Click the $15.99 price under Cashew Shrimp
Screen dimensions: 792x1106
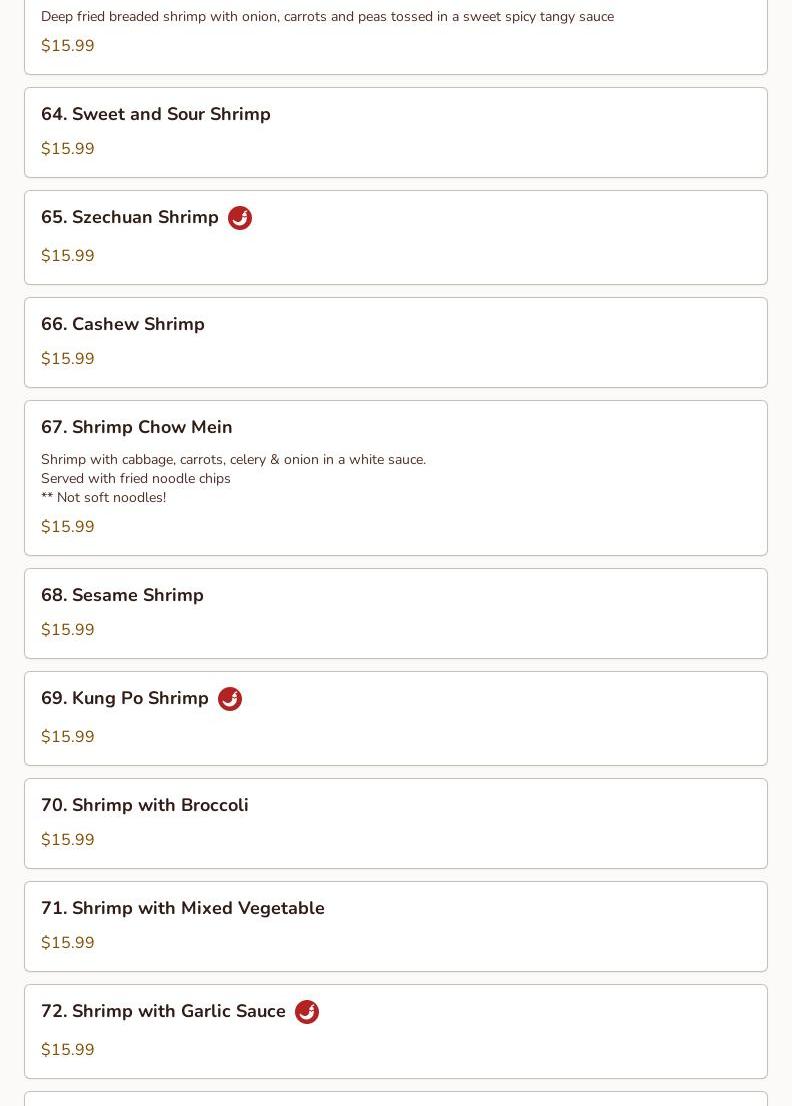point(68,358)
